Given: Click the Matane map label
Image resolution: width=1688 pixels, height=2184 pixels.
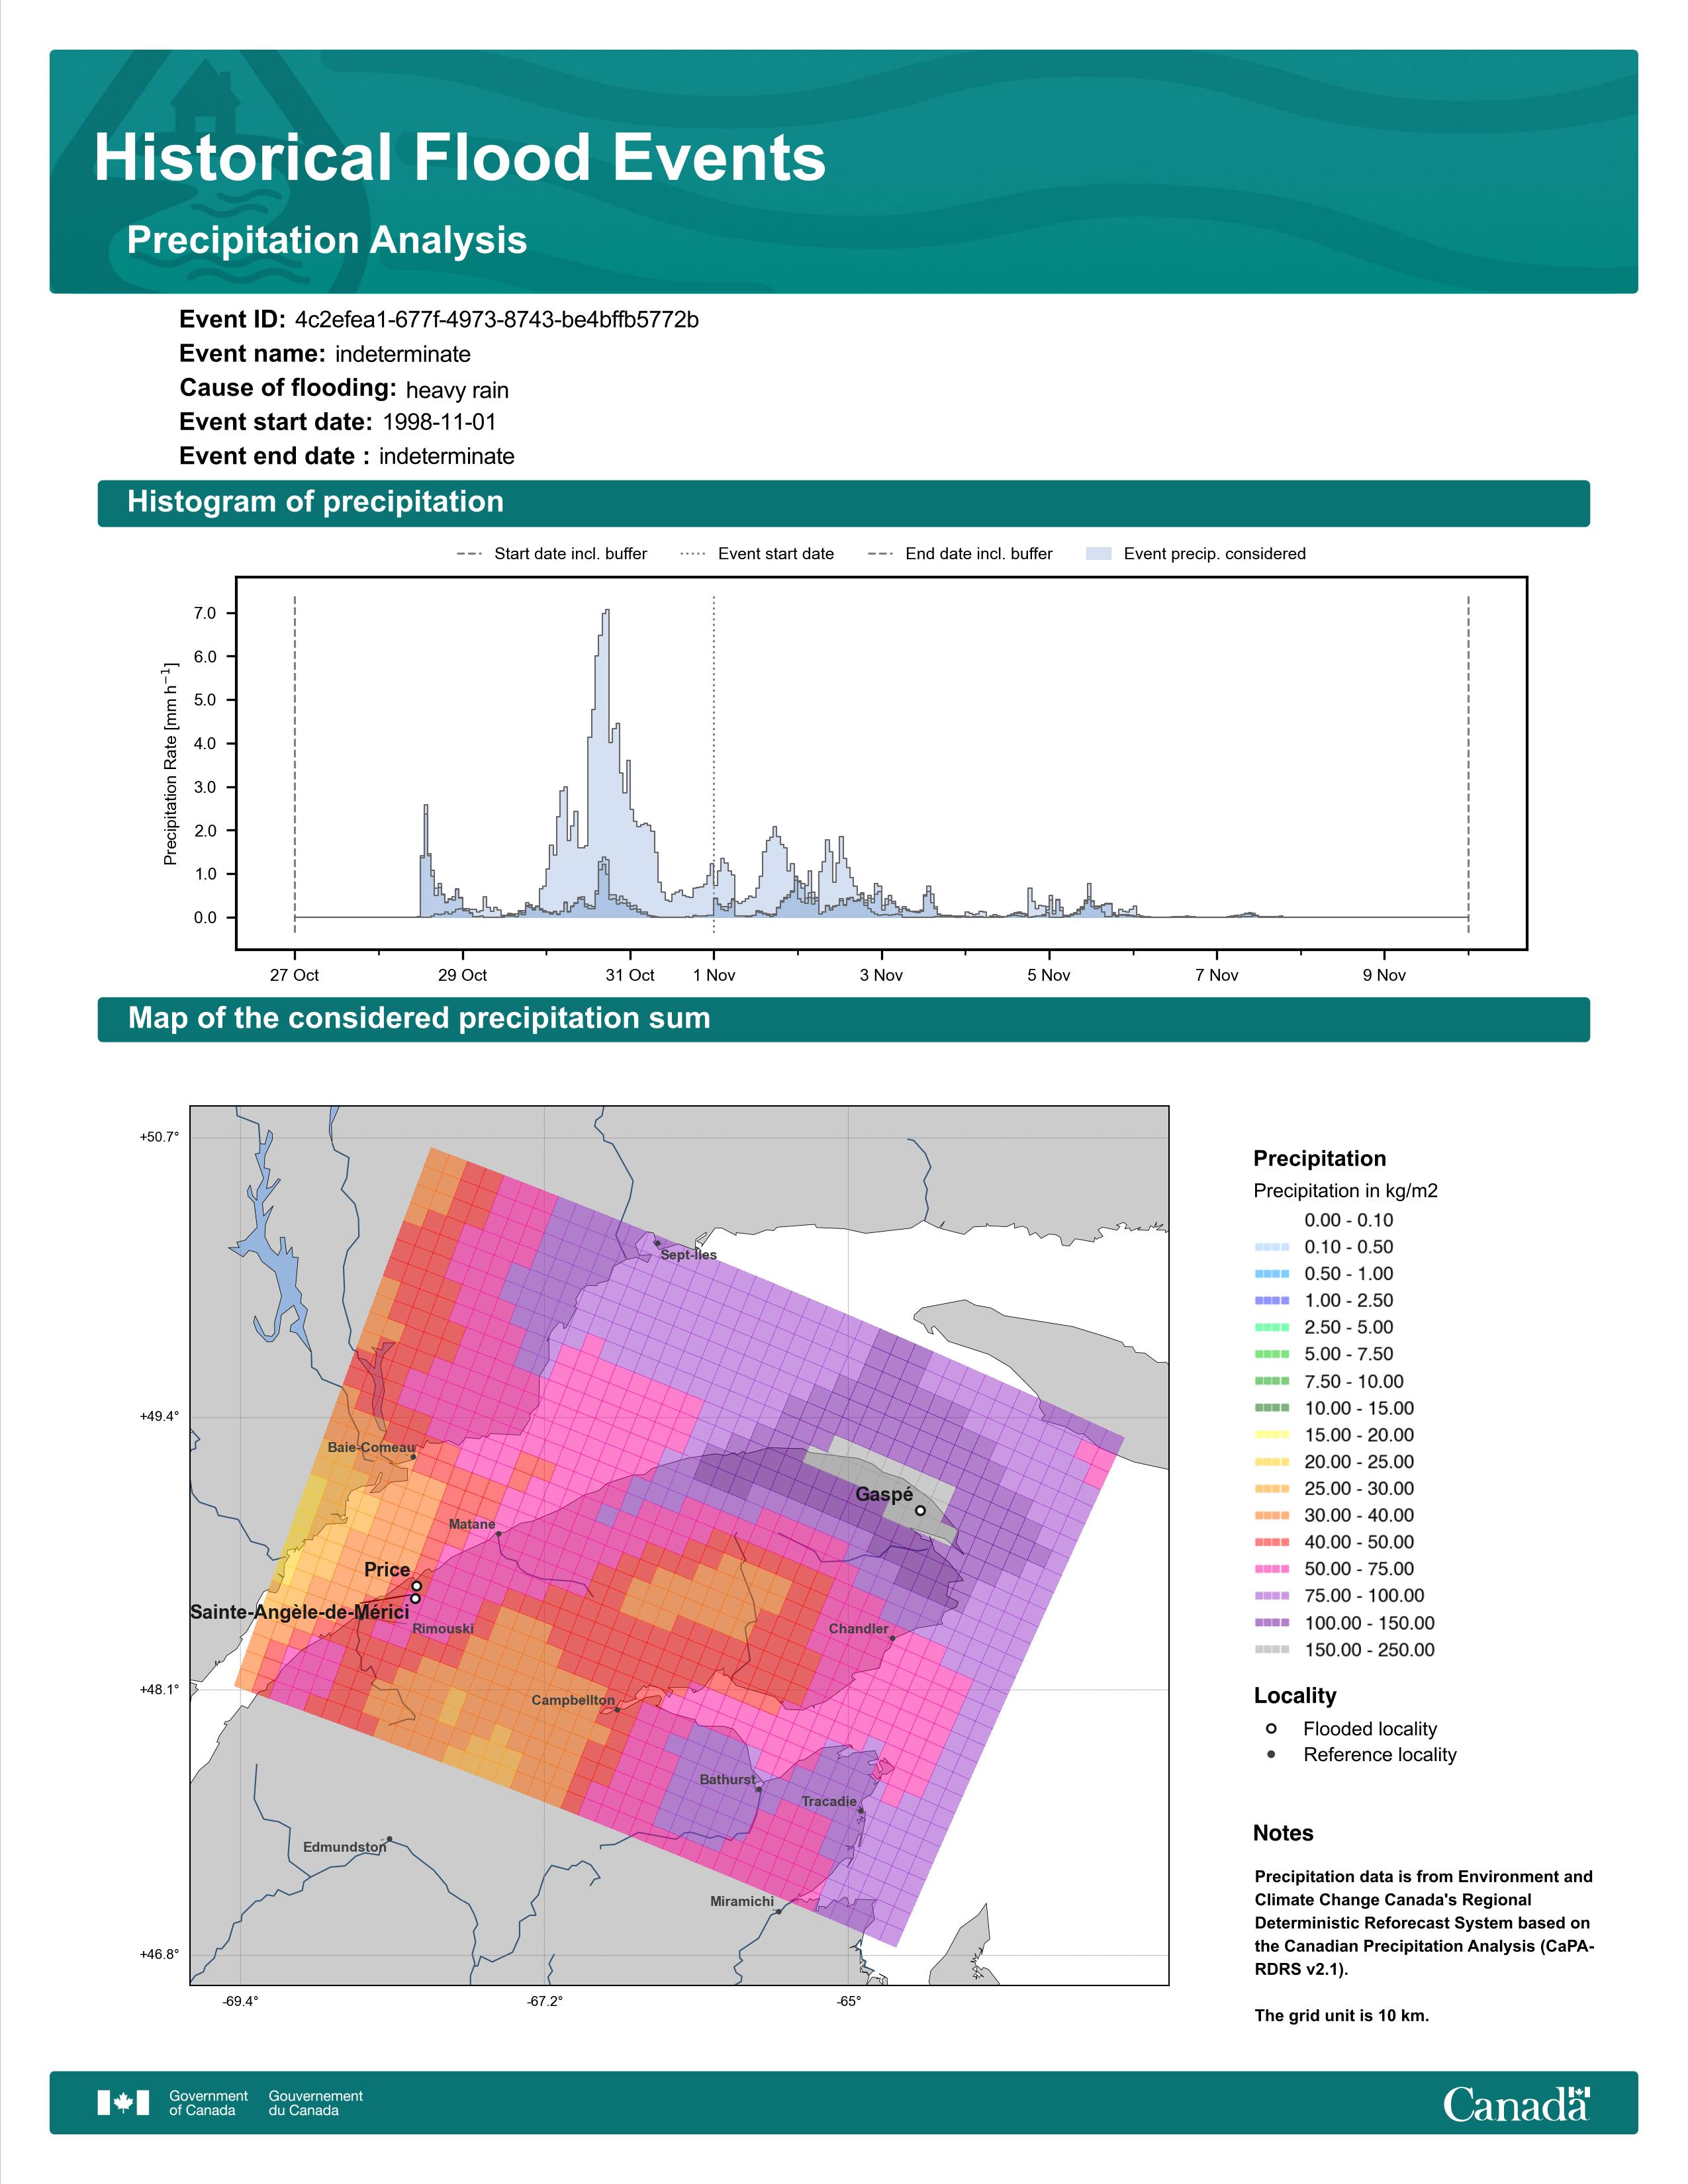Looking at the screenshot, I should click(x=472, y=1524).
